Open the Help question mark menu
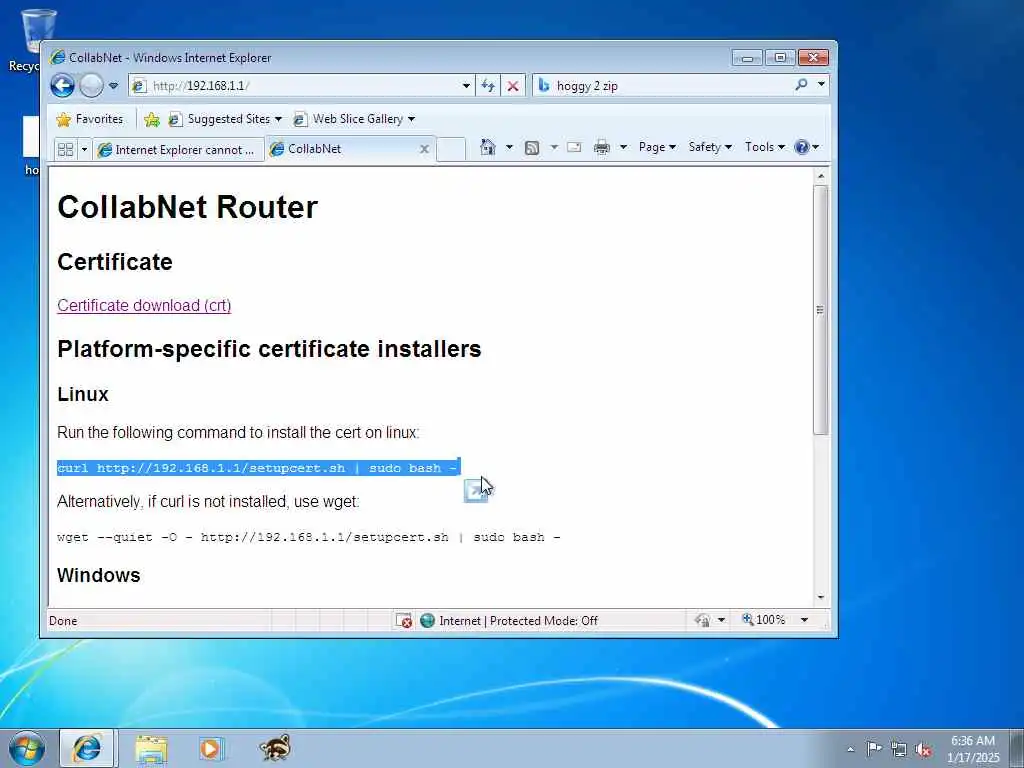 click(x=807, y=147)
